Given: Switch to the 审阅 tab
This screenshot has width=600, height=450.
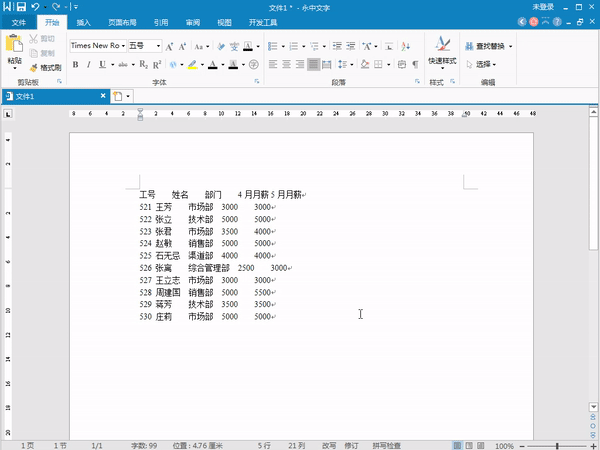Looking at the screenshot, I should pyautogui.click(x=193, y=23).
